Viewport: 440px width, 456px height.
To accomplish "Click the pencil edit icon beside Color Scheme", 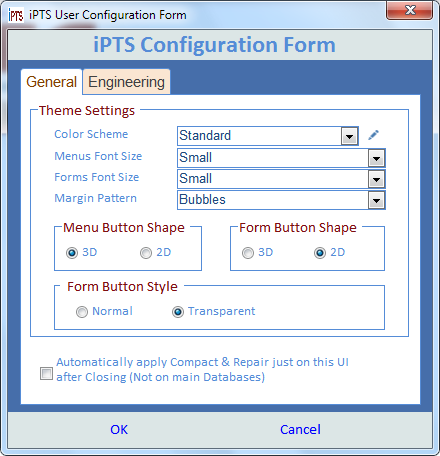I will point(373,135).
